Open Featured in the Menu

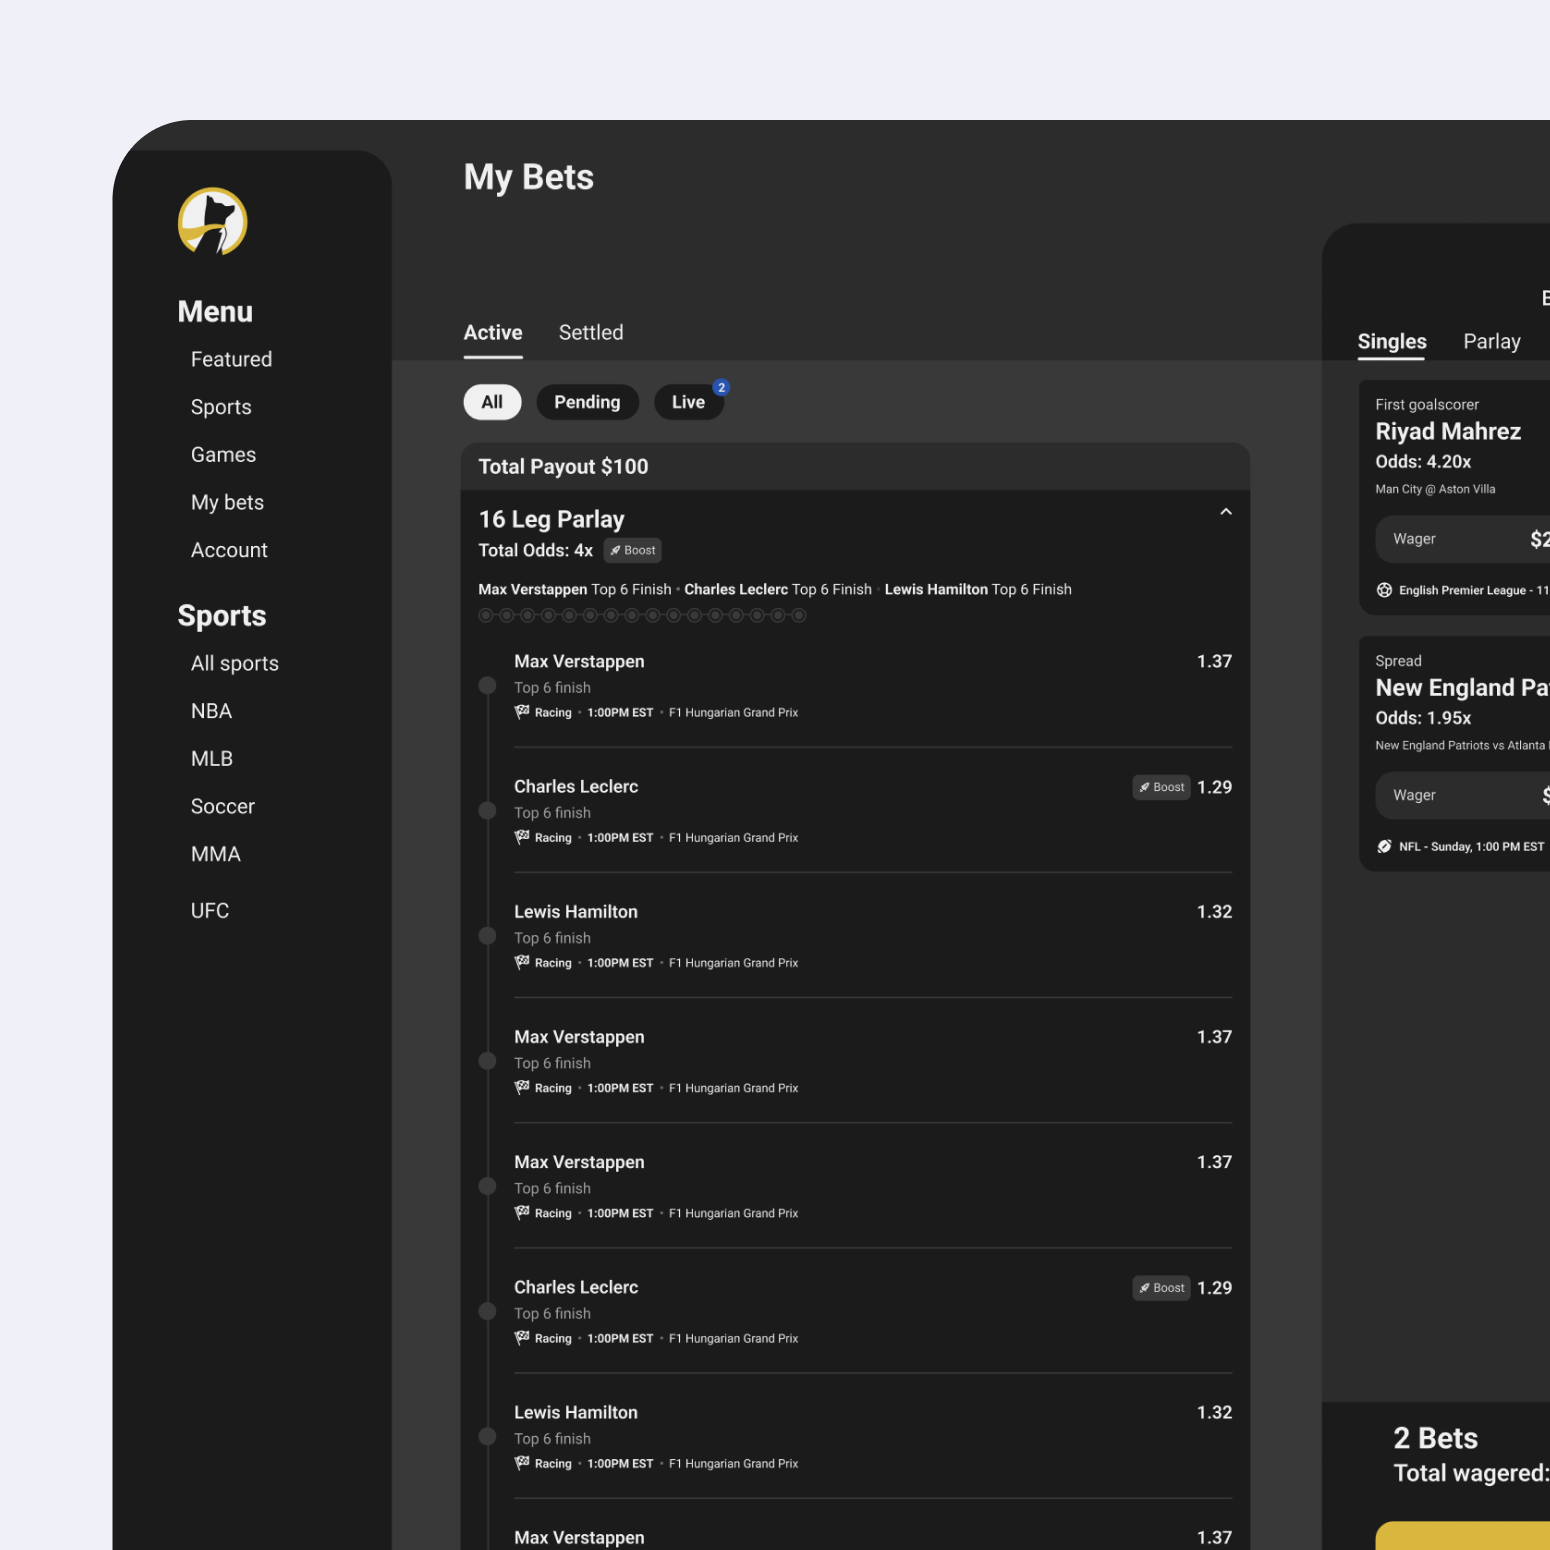tap(231, 359)
